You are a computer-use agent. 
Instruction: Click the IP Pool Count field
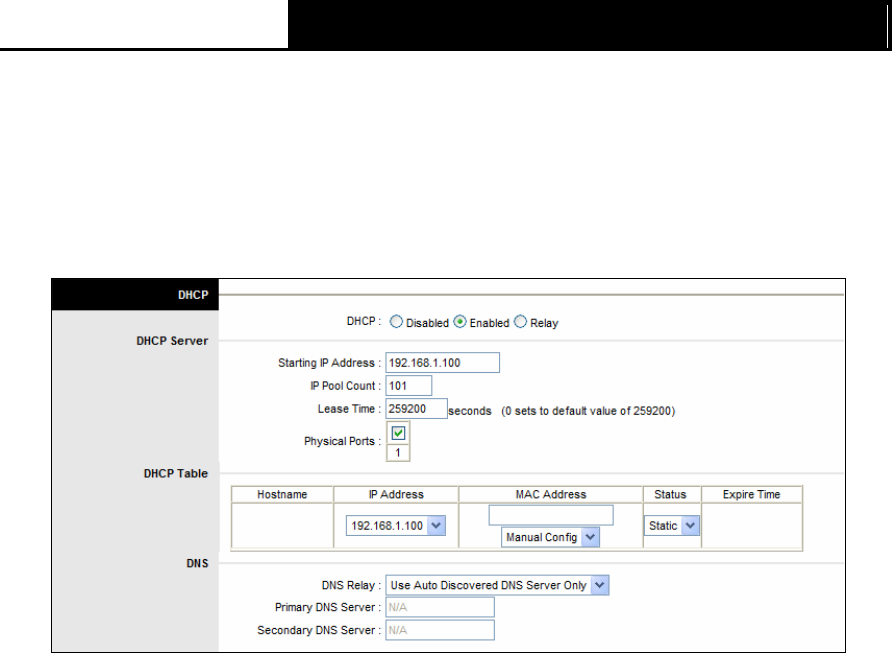408,386
